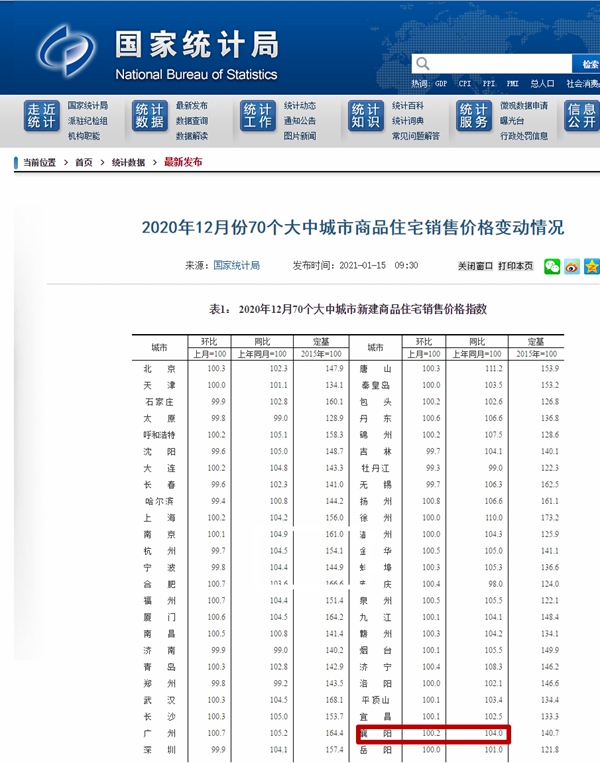600x763 pixels.
Task: Open the 统计服务 section icon
Action: (x=473, y=116)
